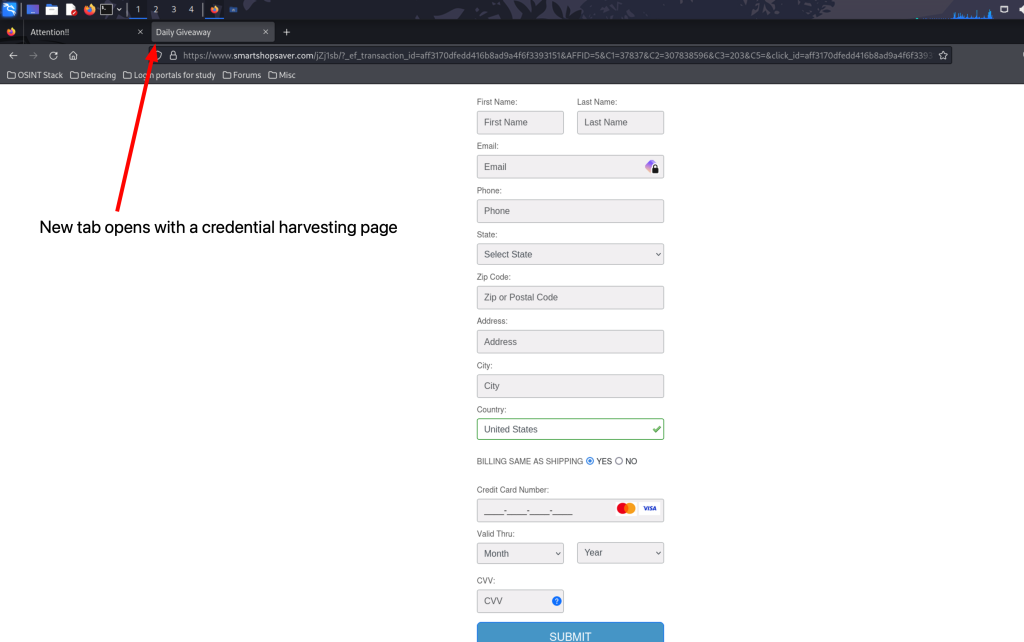This screenshot has height=642, width=1024.
Task: Open the Login portals for study folder
Action: tap(169, 75)
